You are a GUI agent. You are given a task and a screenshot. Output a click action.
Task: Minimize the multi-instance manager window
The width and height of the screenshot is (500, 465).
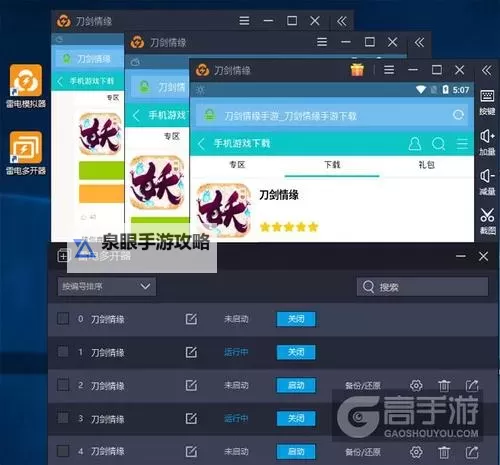461,256
